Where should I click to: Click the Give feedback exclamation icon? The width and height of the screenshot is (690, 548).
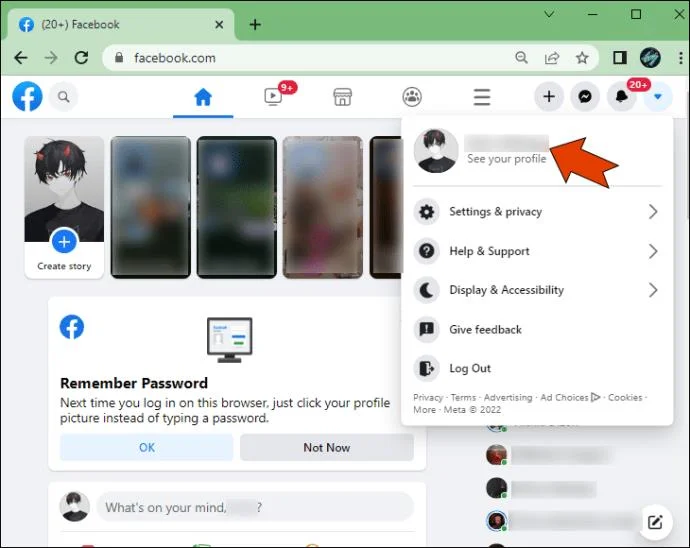(x=426, y=329)
